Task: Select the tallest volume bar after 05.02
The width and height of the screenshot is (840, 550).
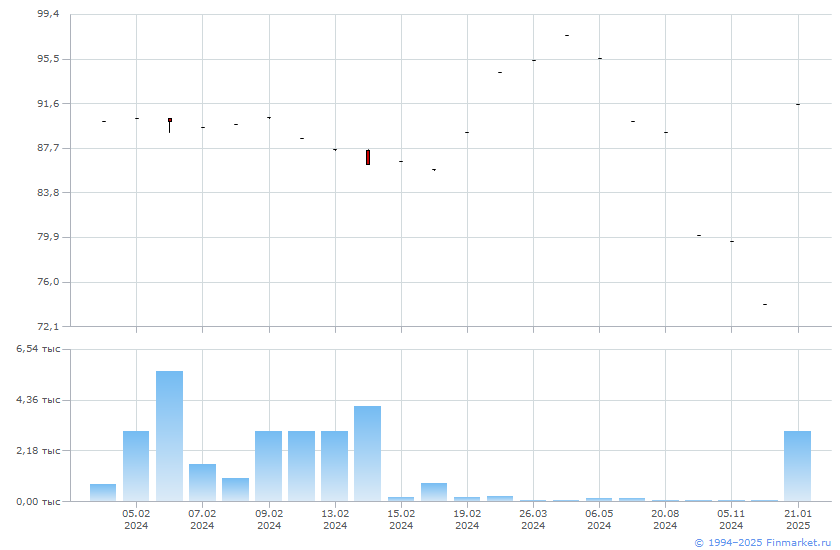Action: 169,436
